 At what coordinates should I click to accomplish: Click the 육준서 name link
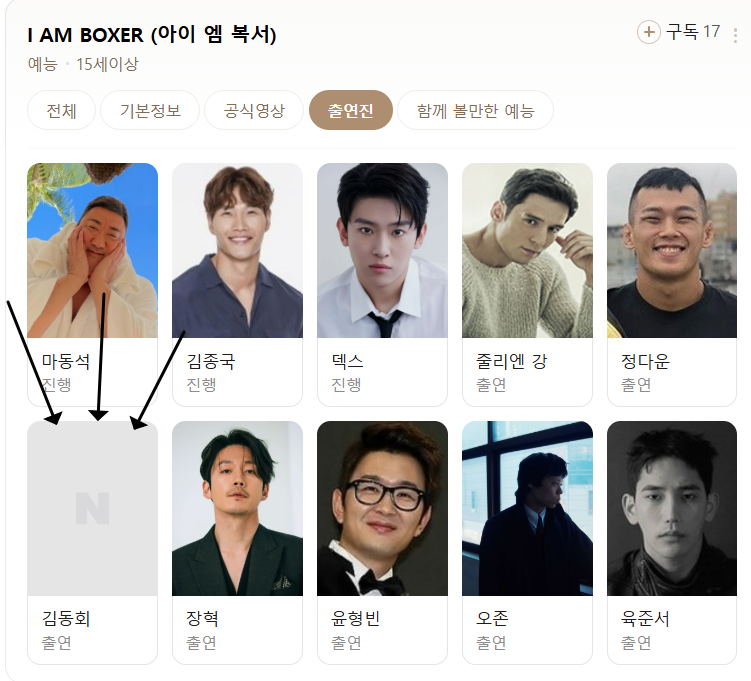point(645,619)
